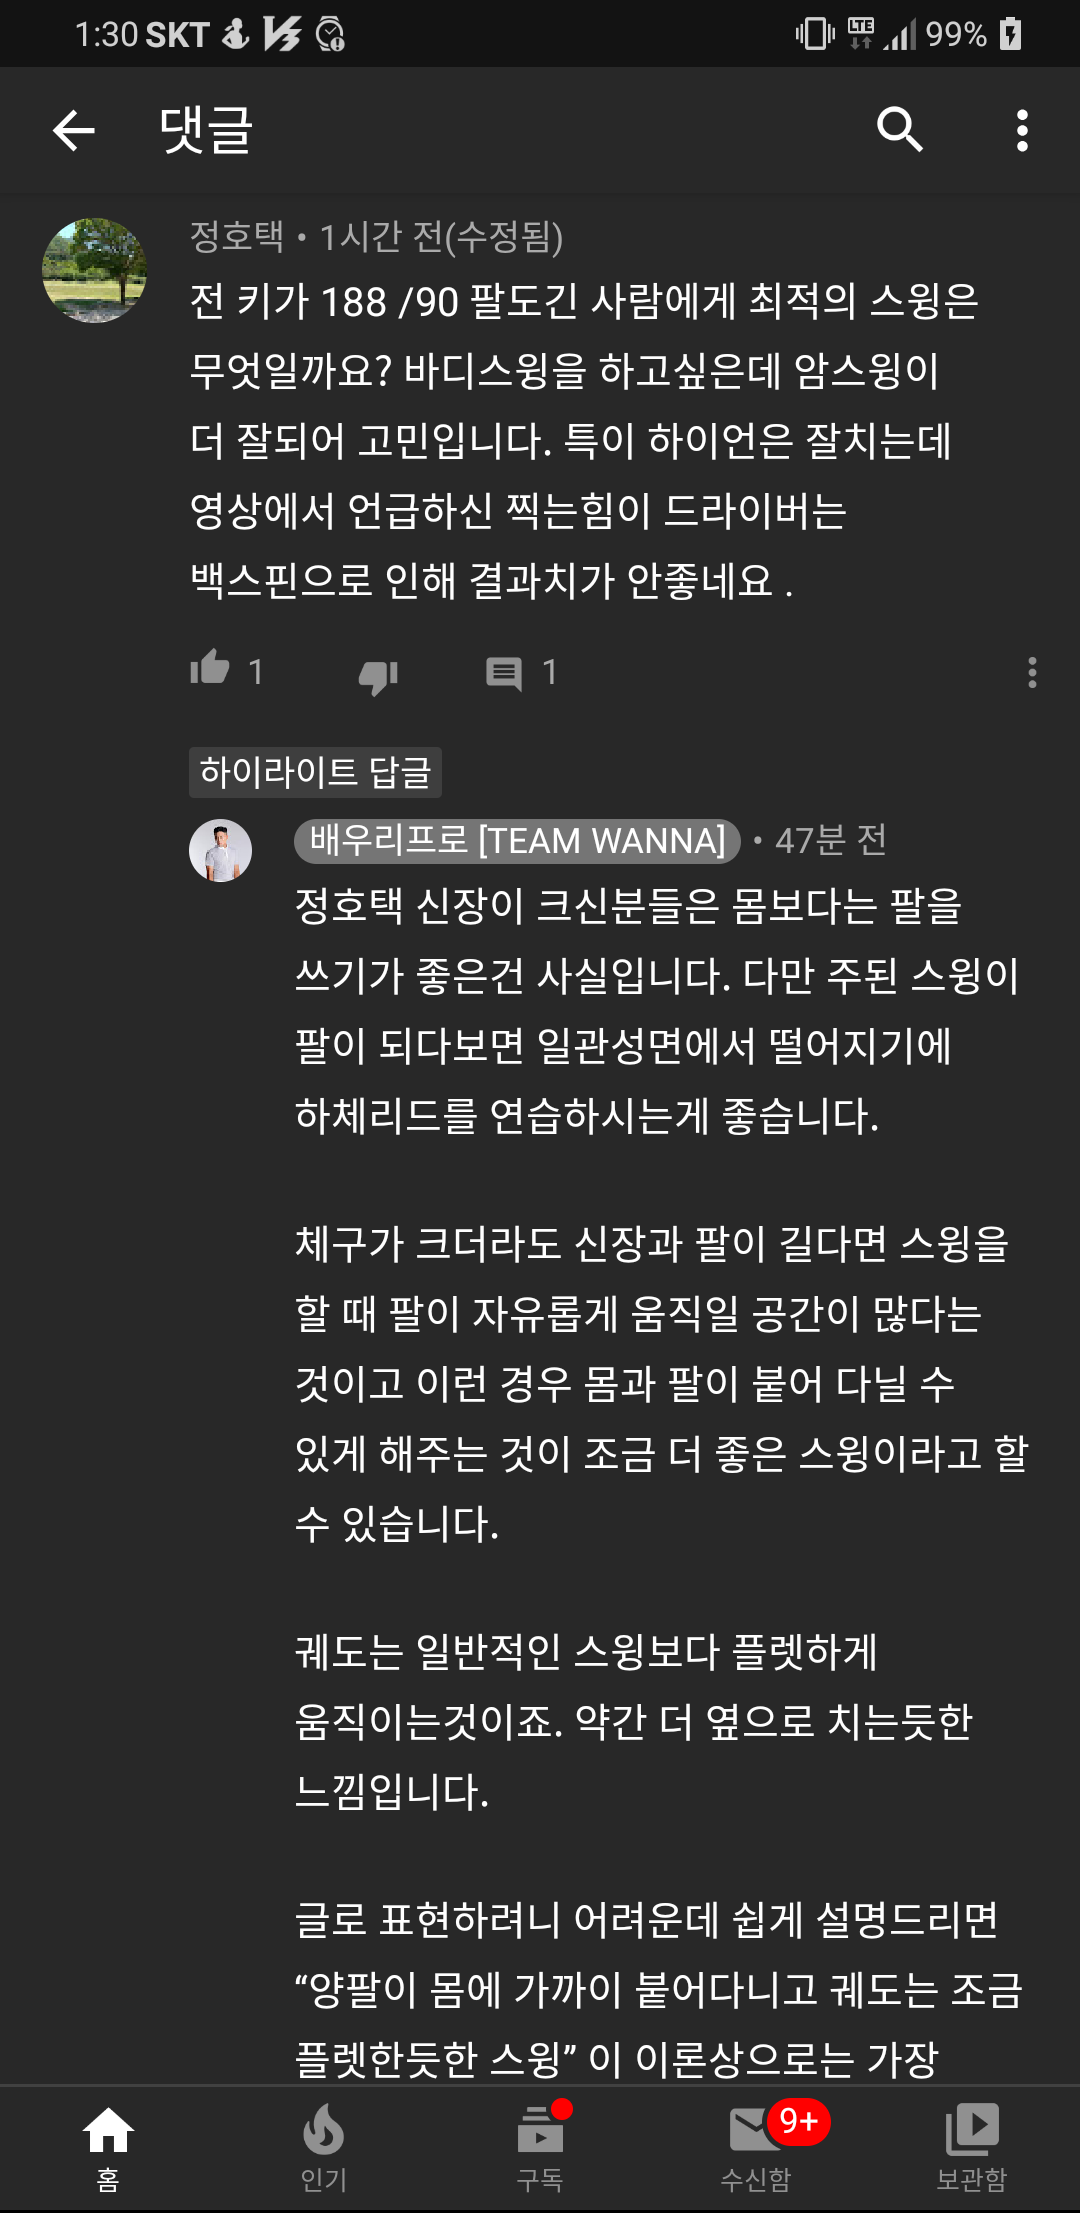The width and height of the screenshot is (1080, 2213).
Task: Open the top-right overflow menu
Action: [x=1022, y=130]
